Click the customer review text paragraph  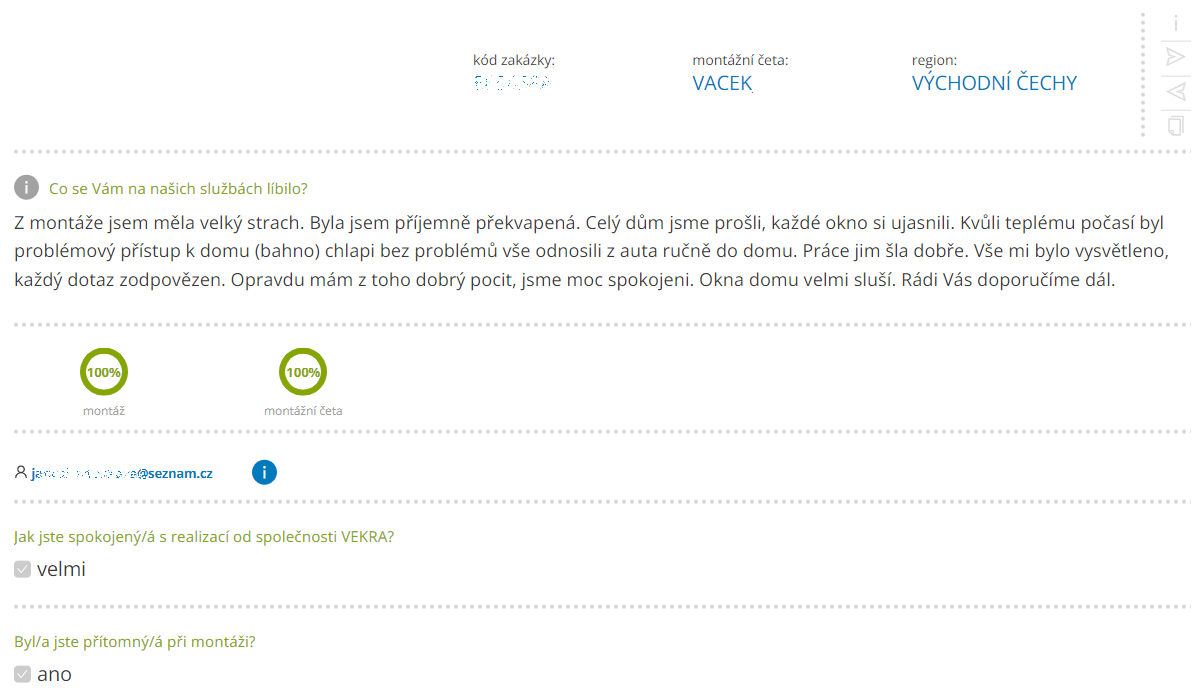(591, 251)
